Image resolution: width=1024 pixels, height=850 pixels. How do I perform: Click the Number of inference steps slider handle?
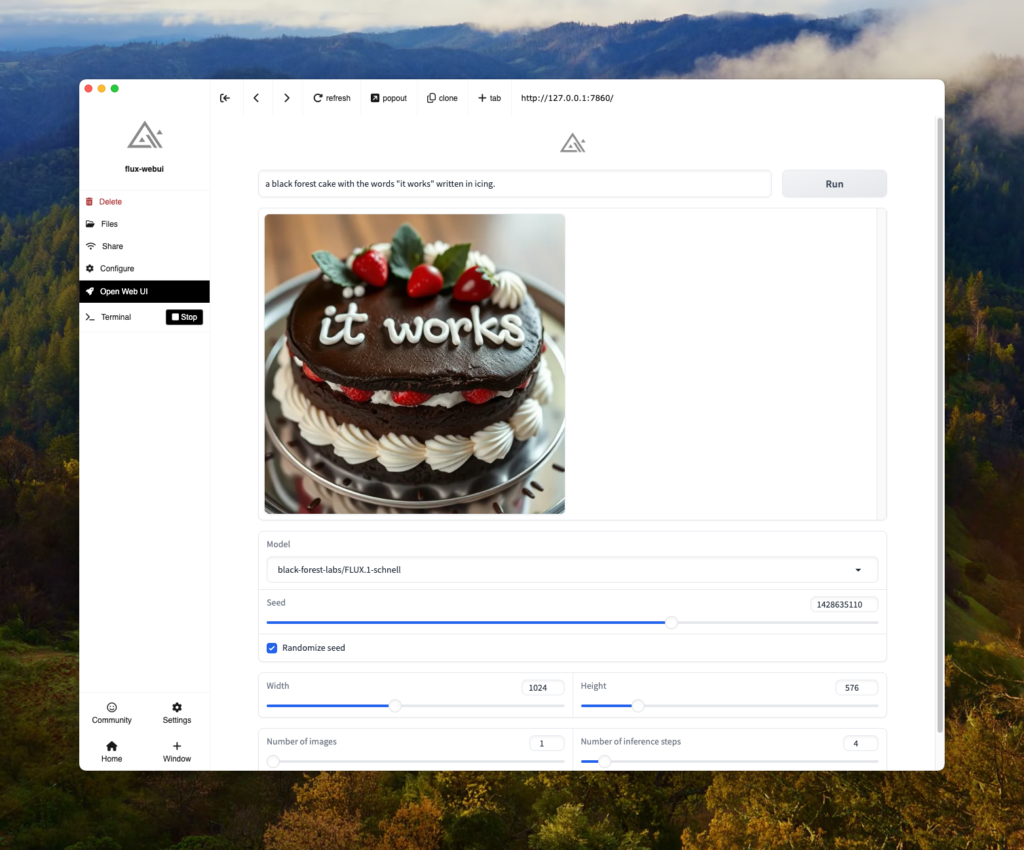coord(605,761)
